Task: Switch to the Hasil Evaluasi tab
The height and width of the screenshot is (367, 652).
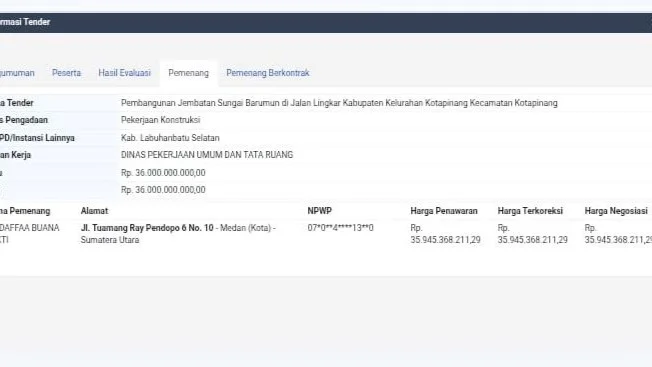Action: click(x=124, y=73)
